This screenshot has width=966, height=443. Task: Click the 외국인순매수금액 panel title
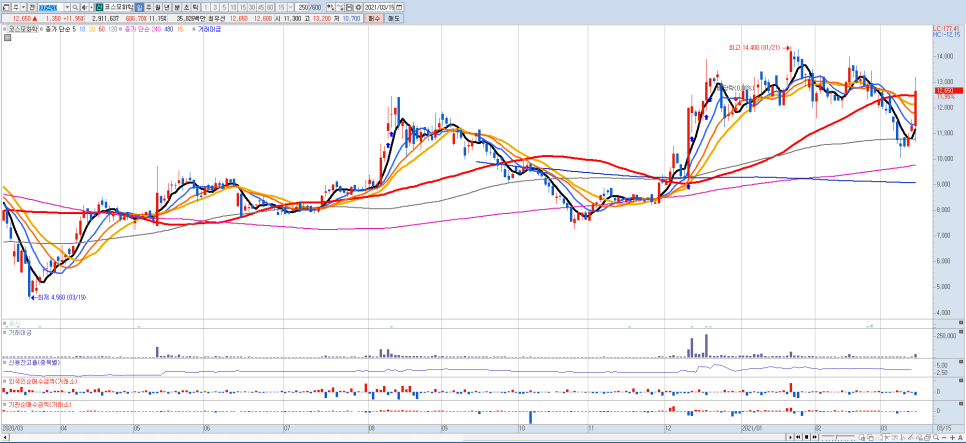click(x=42, y=382)
